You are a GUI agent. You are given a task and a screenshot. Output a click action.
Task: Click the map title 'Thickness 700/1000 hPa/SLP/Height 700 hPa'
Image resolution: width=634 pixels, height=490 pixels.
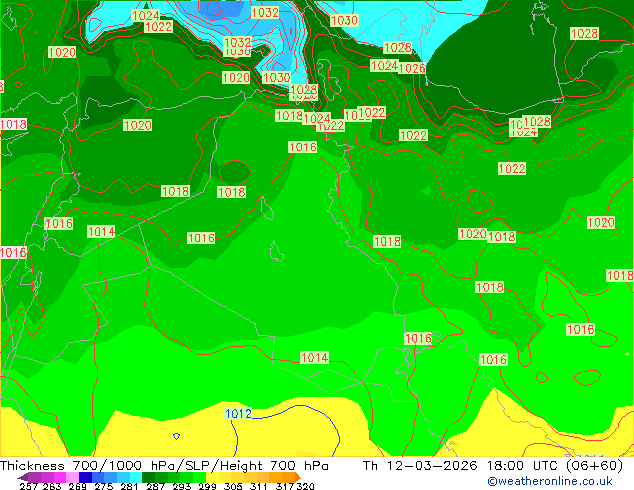click(x=164, y=466)
